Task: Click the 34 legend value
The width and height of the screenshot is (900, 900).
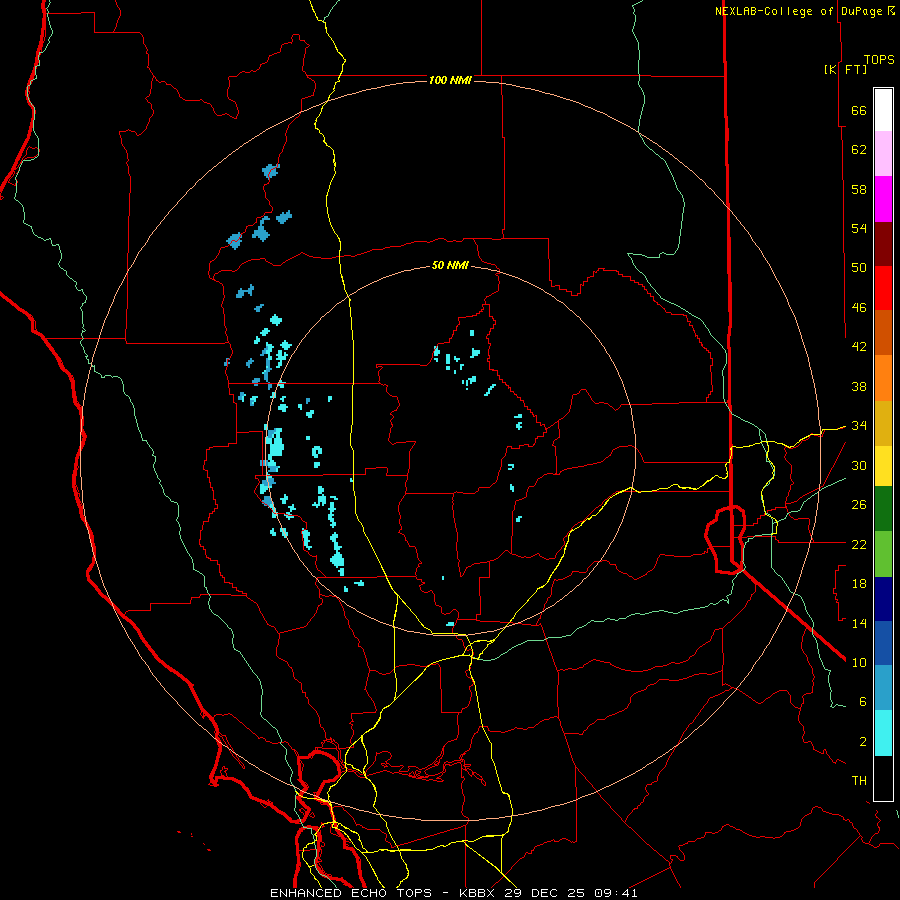Action: [x=859, y=426]
